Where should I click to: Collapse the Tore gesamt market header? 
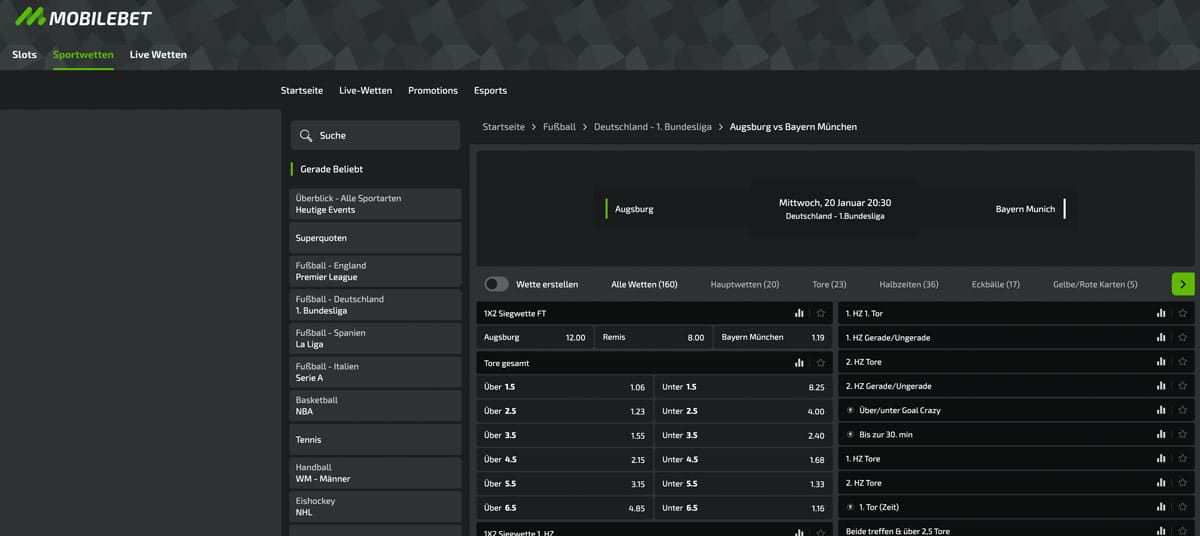[x=654, y=363]
